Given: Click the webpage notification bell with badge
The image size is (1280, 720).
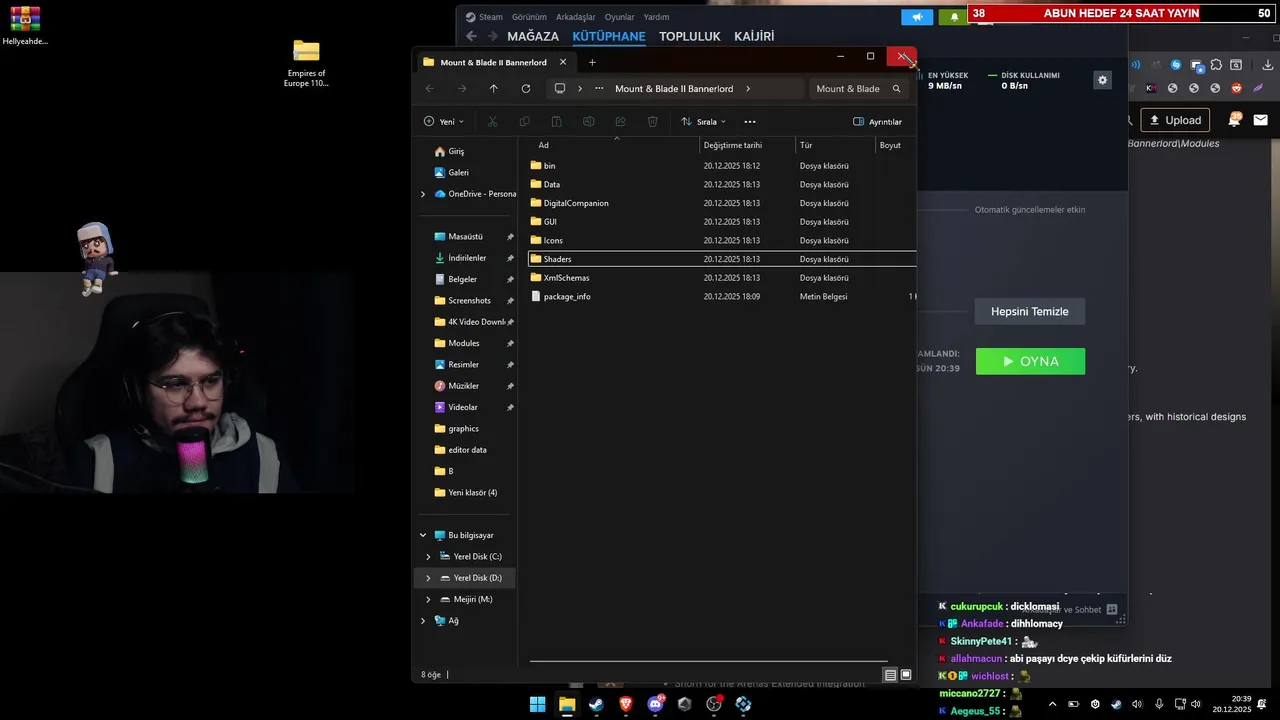Looking at the screenshot, I should [1235, 119].
